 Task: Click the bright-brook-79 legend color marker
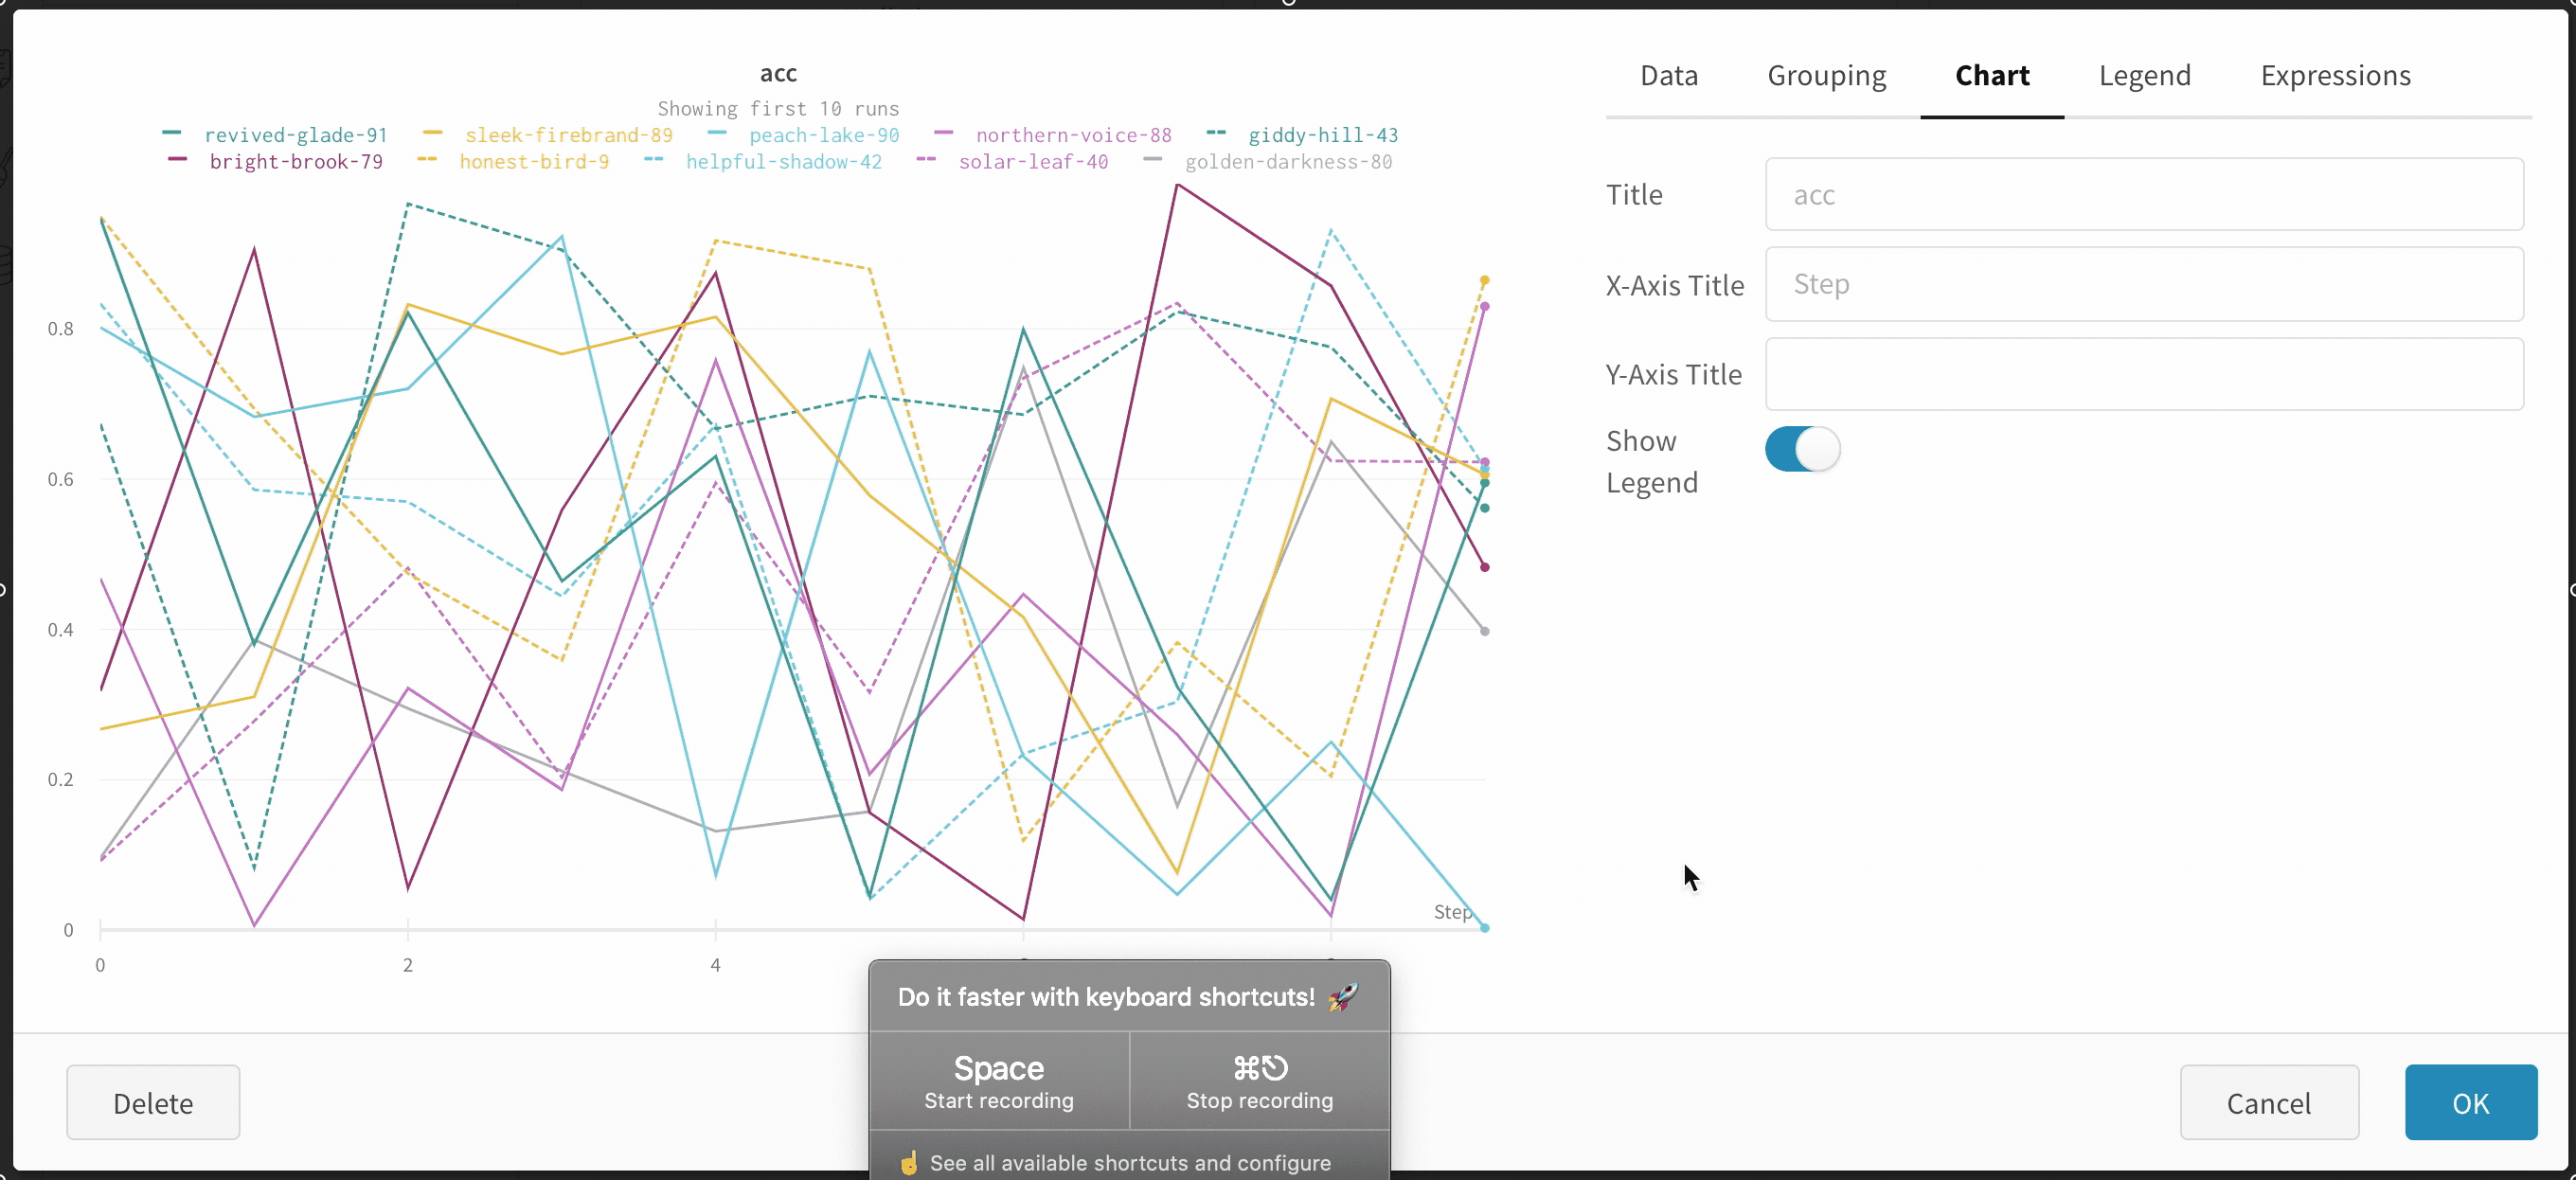click(x=177, y=160)
